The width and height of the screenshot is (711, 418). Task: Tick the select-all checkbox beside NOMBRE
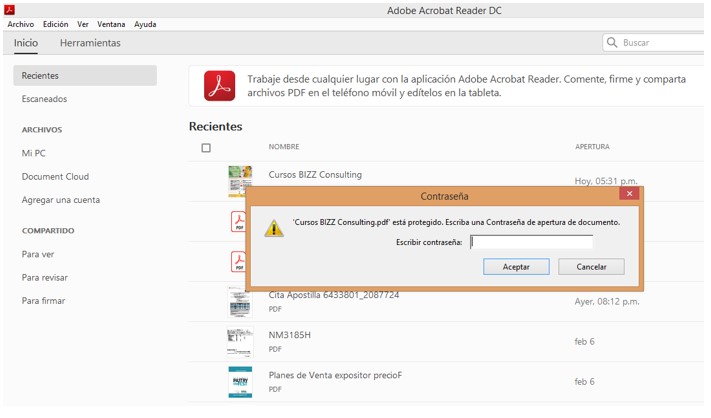click(x=206, y=148)
